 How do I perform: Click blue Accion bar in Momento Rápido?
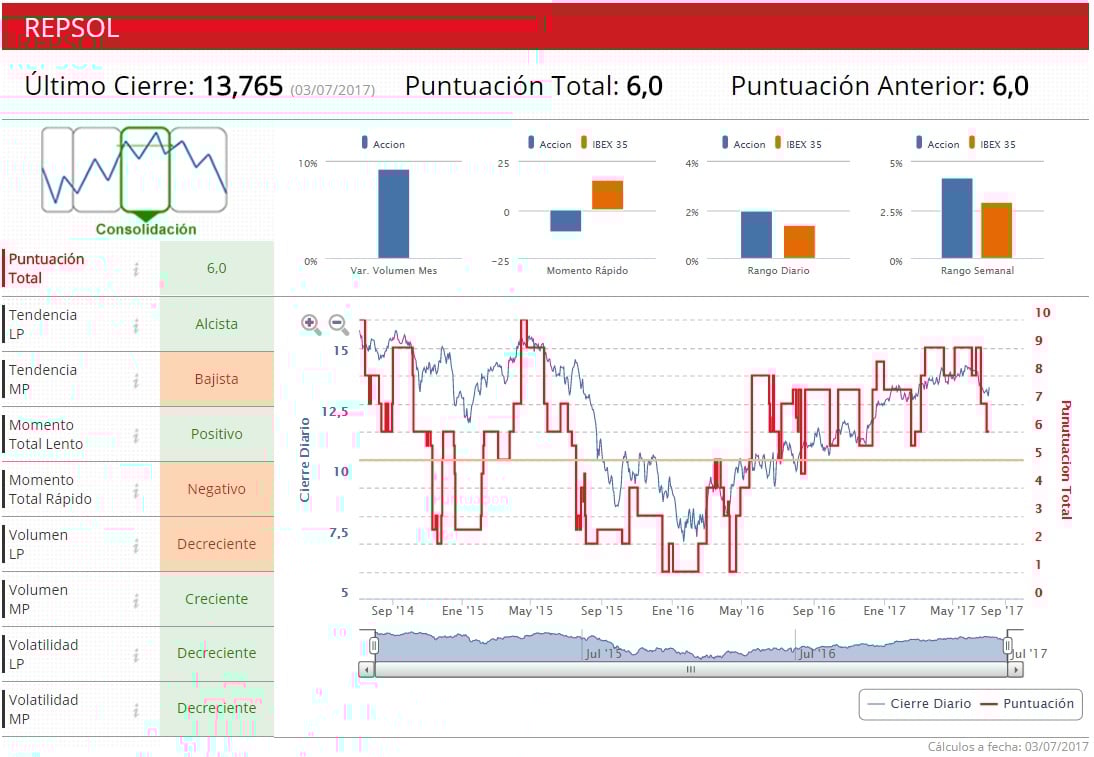[566, 221]
